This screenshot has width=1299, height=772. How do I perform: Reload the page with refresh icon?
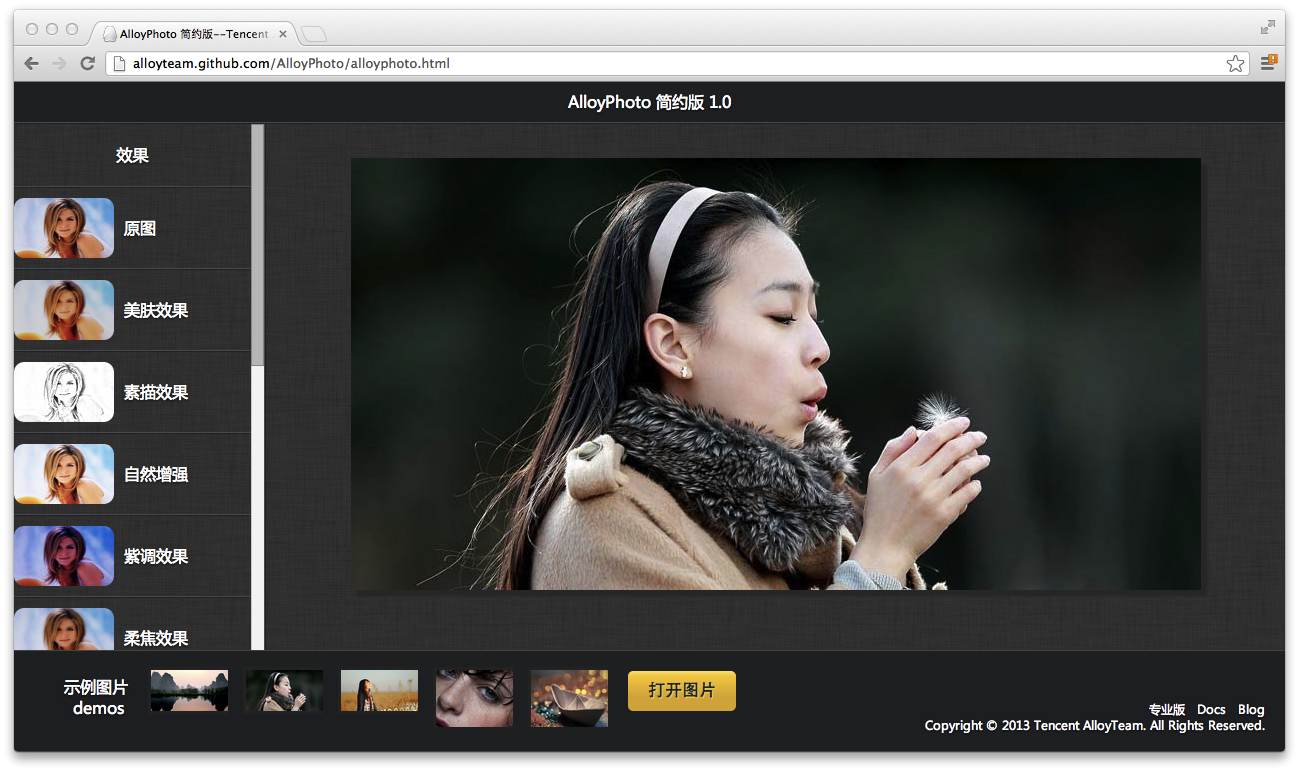point(87,63)
